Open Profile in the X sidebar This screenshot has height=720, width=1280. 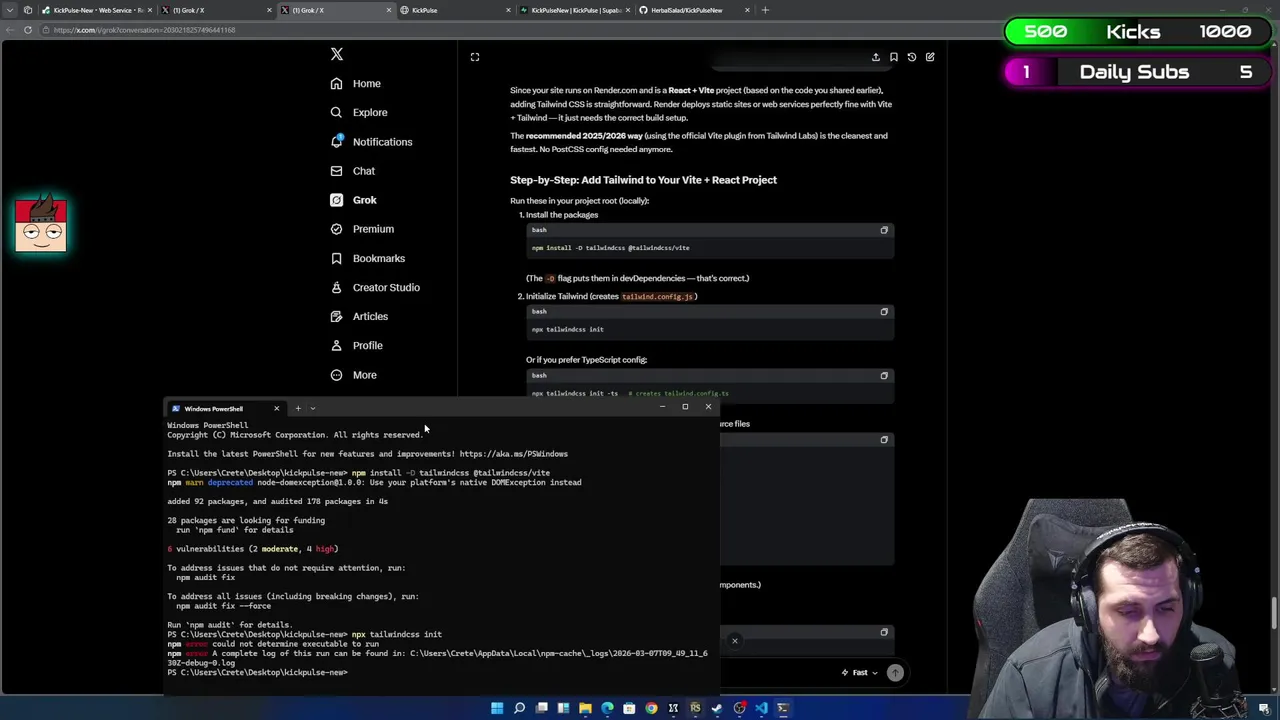[x=357, y=345]
